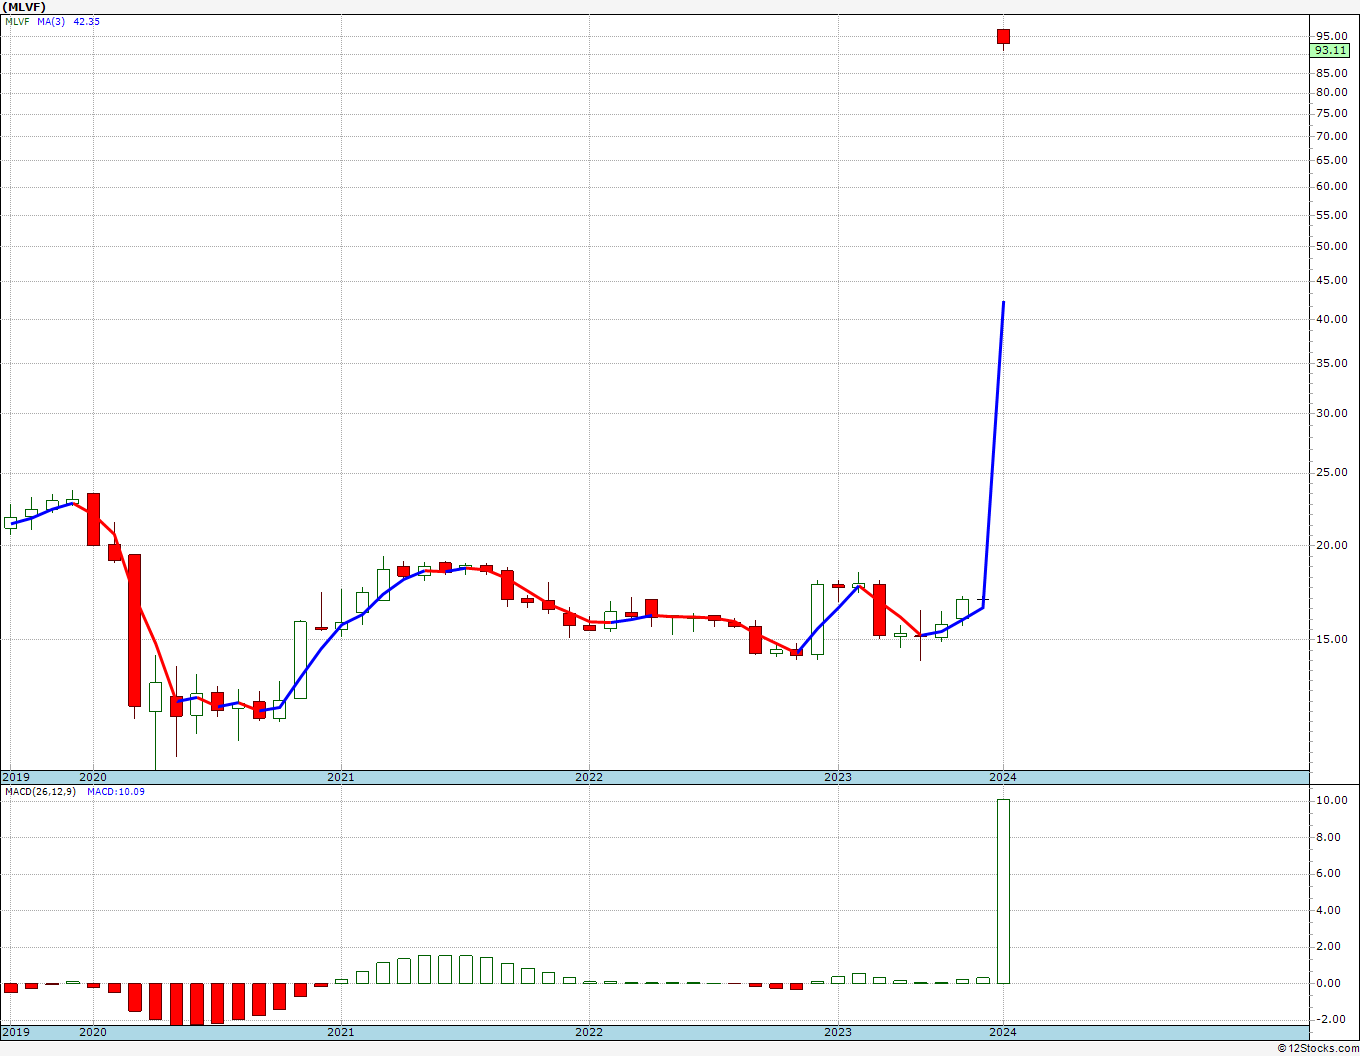Click 2023 on the price chart time axis

coord(838,777)
